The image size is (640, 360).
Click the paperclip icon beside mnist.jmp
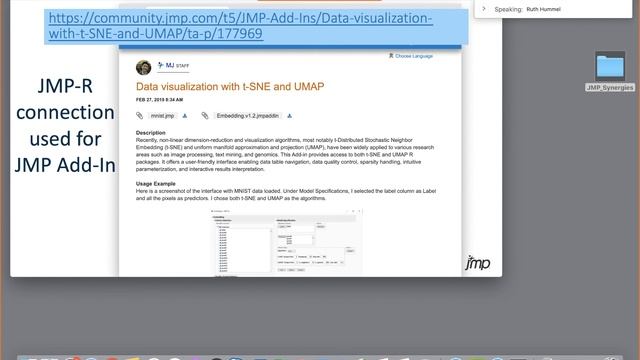tap(140, 116)
